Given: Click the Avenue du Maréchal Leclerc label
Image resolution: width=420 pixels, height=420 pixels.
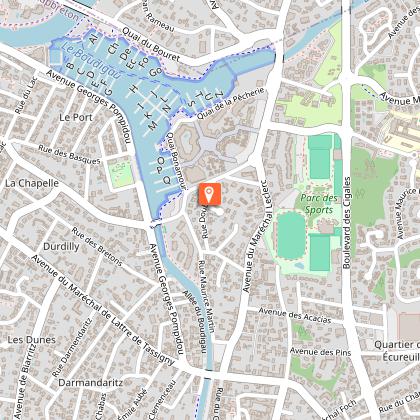Looking at the screenshot, I should click(x=255, y=237).
